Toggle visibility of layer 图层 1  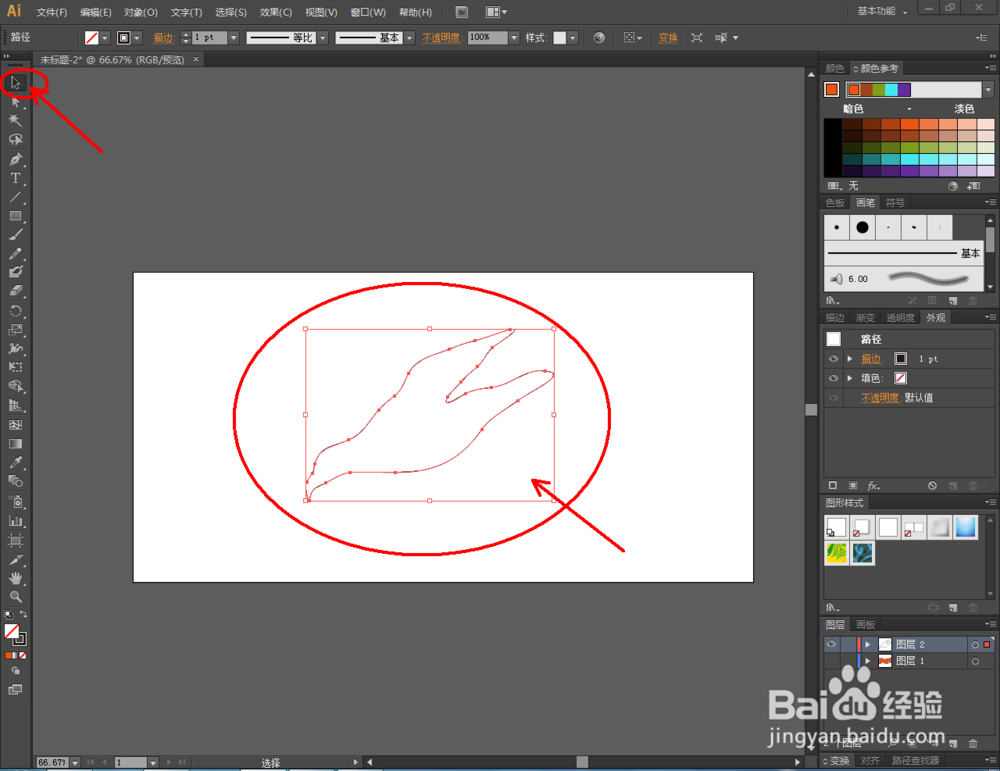pos(831,661)
